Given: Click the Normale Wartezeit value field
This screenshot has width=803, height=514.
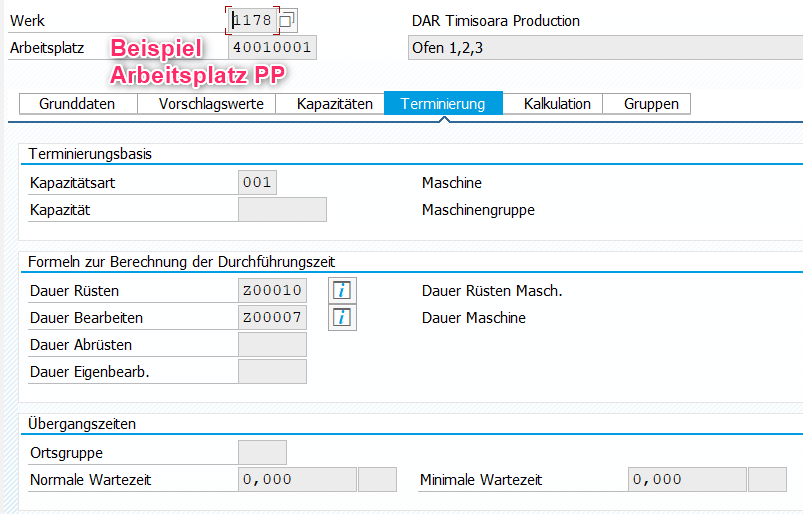Looking at the screenshot, I should tap(297, 480).
